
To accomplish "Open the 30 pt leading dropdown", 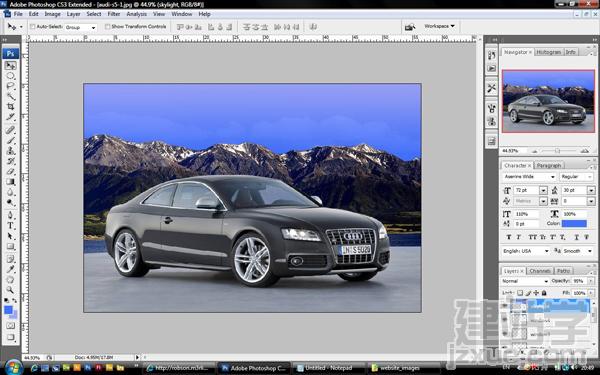I will coord(590,190).
